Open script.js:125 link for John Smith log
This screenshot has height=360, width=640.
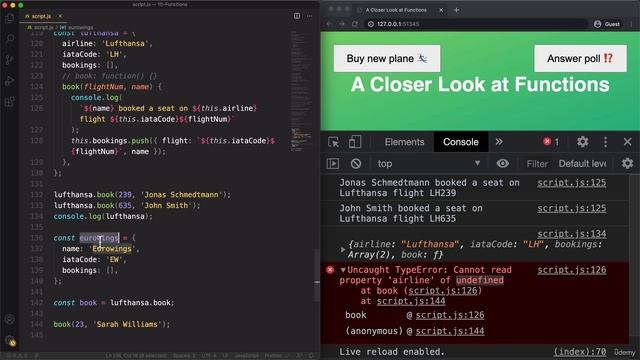pyautogui.click(x=571, y=209)
